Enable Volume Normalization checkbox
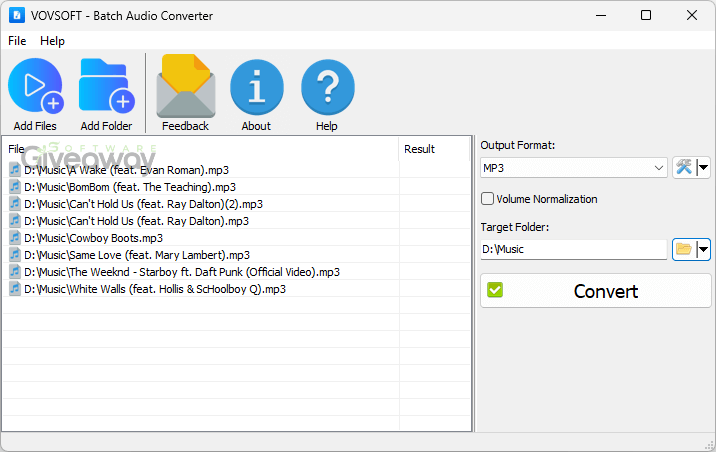Viewport: 716px width, 452px height. 488,199
